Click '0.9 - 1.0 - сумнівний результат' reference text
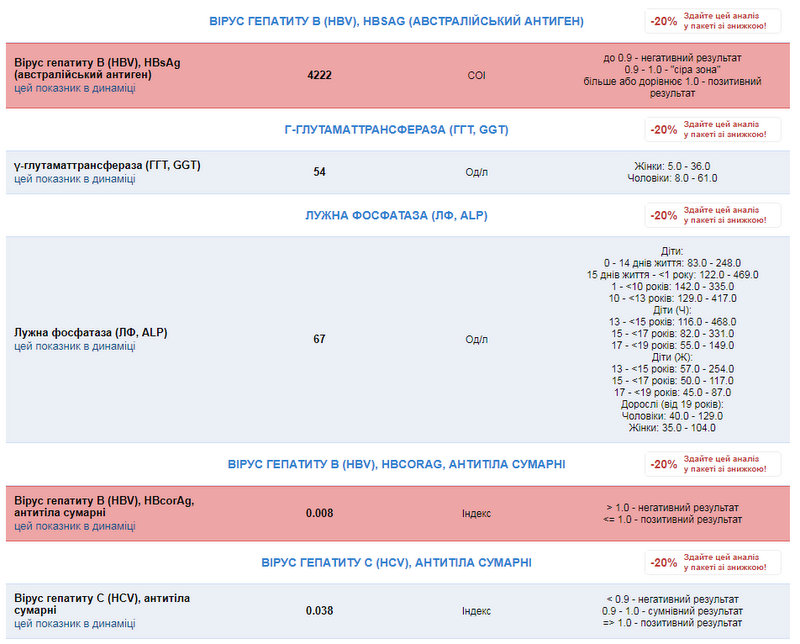 (x=672, y=611)
